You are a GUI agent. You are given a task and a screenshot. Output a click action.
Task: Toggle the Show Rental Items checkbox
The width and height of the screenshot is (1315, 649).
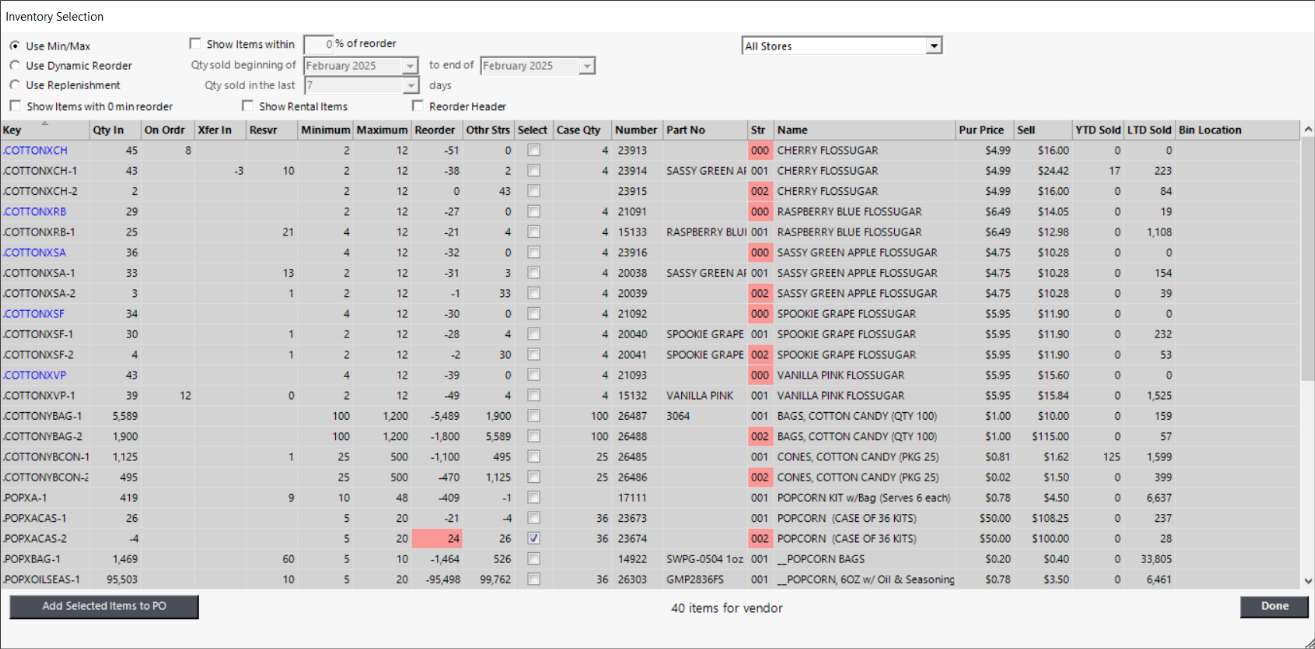click(248, 107)
